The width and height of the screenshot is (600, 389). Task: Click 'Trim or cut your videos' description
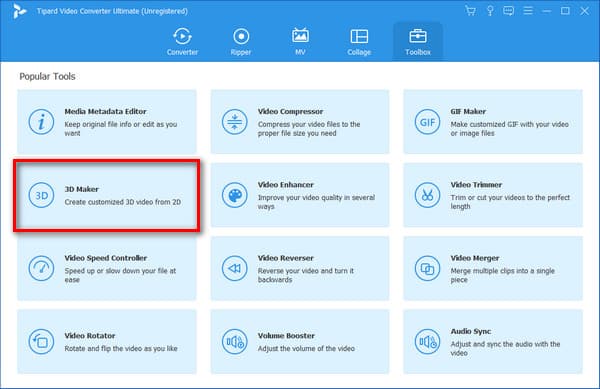coord(510,202)
